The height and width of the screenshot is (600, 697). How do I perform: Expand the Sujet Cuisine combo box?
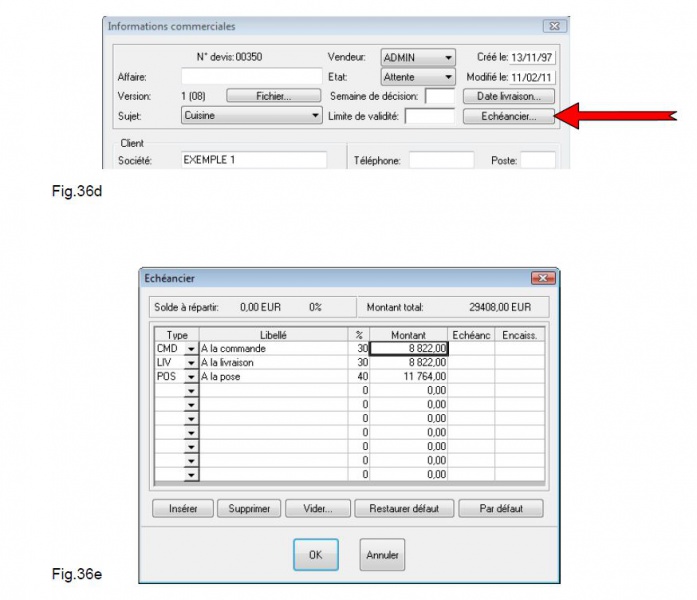pyautogui.click(x=315, y=116)
